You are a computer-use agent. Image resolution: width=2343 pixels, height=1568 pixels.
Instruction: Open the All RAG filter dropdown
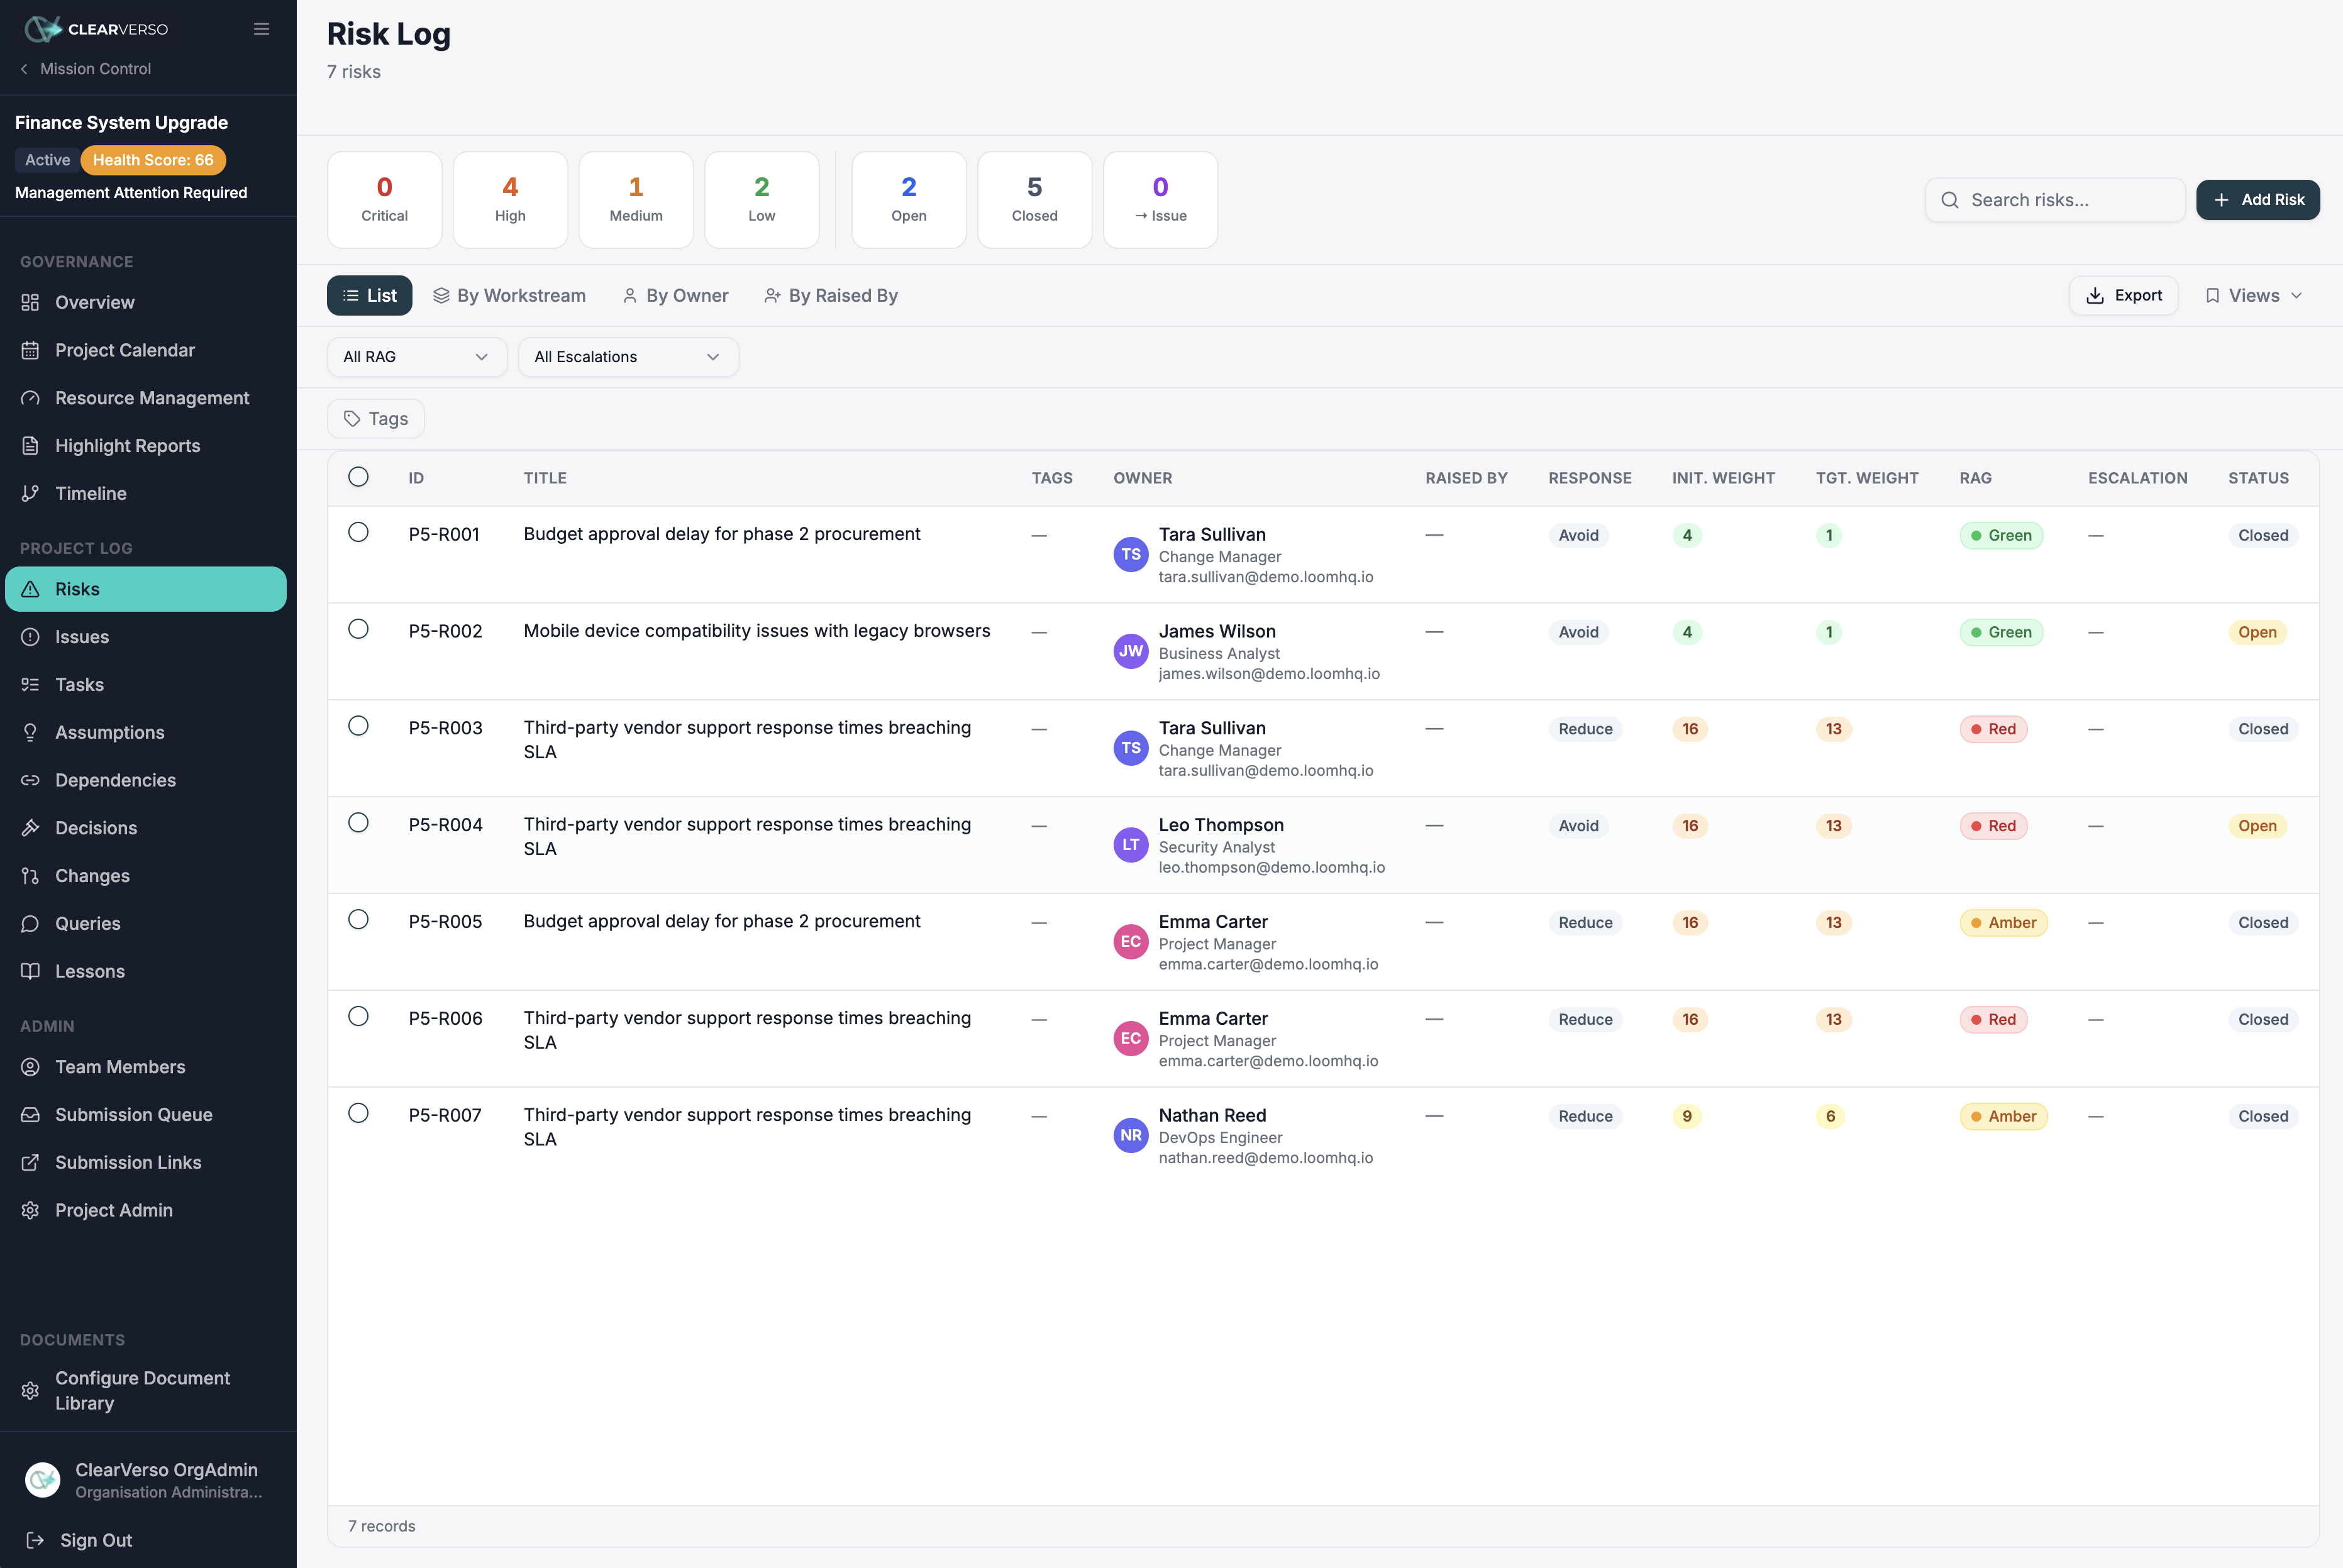pyautogui.click(x=417, y=357)
